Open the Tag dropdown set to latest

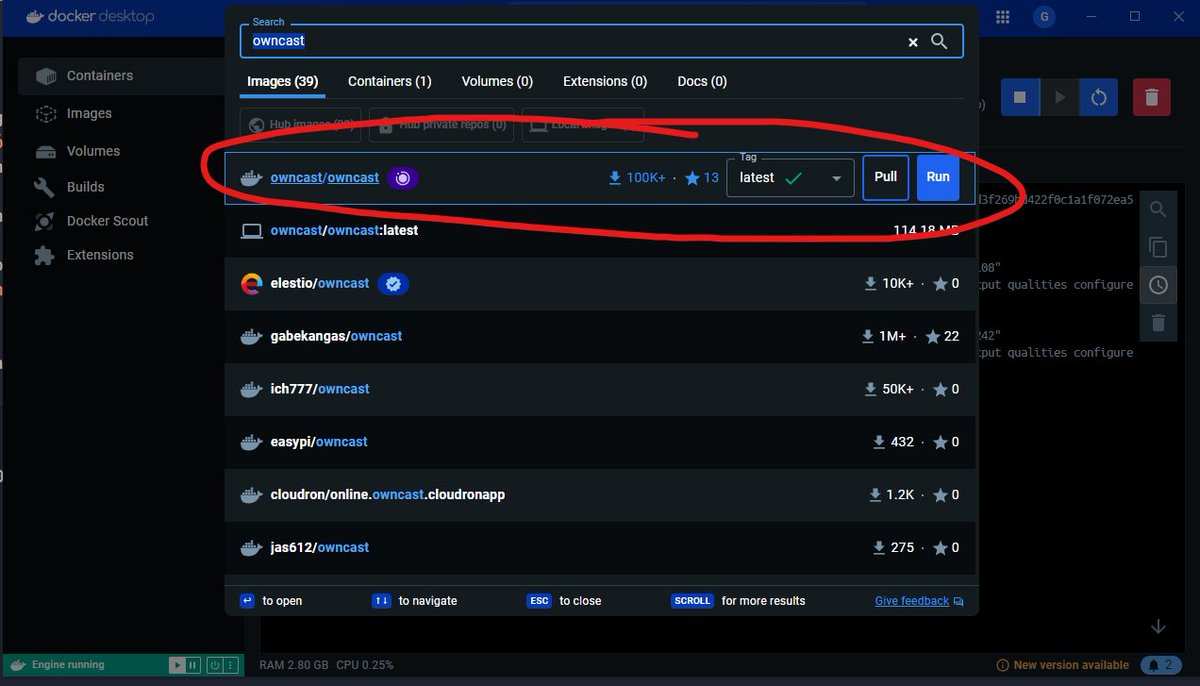(790, 178)
